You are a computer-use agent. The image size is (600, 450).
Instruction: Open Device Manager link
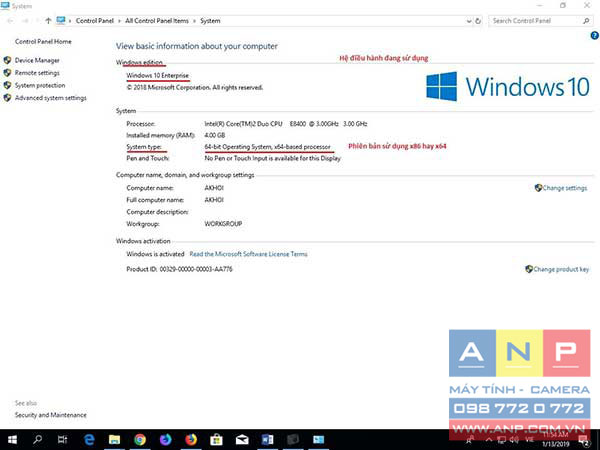[x=37, y=60]
